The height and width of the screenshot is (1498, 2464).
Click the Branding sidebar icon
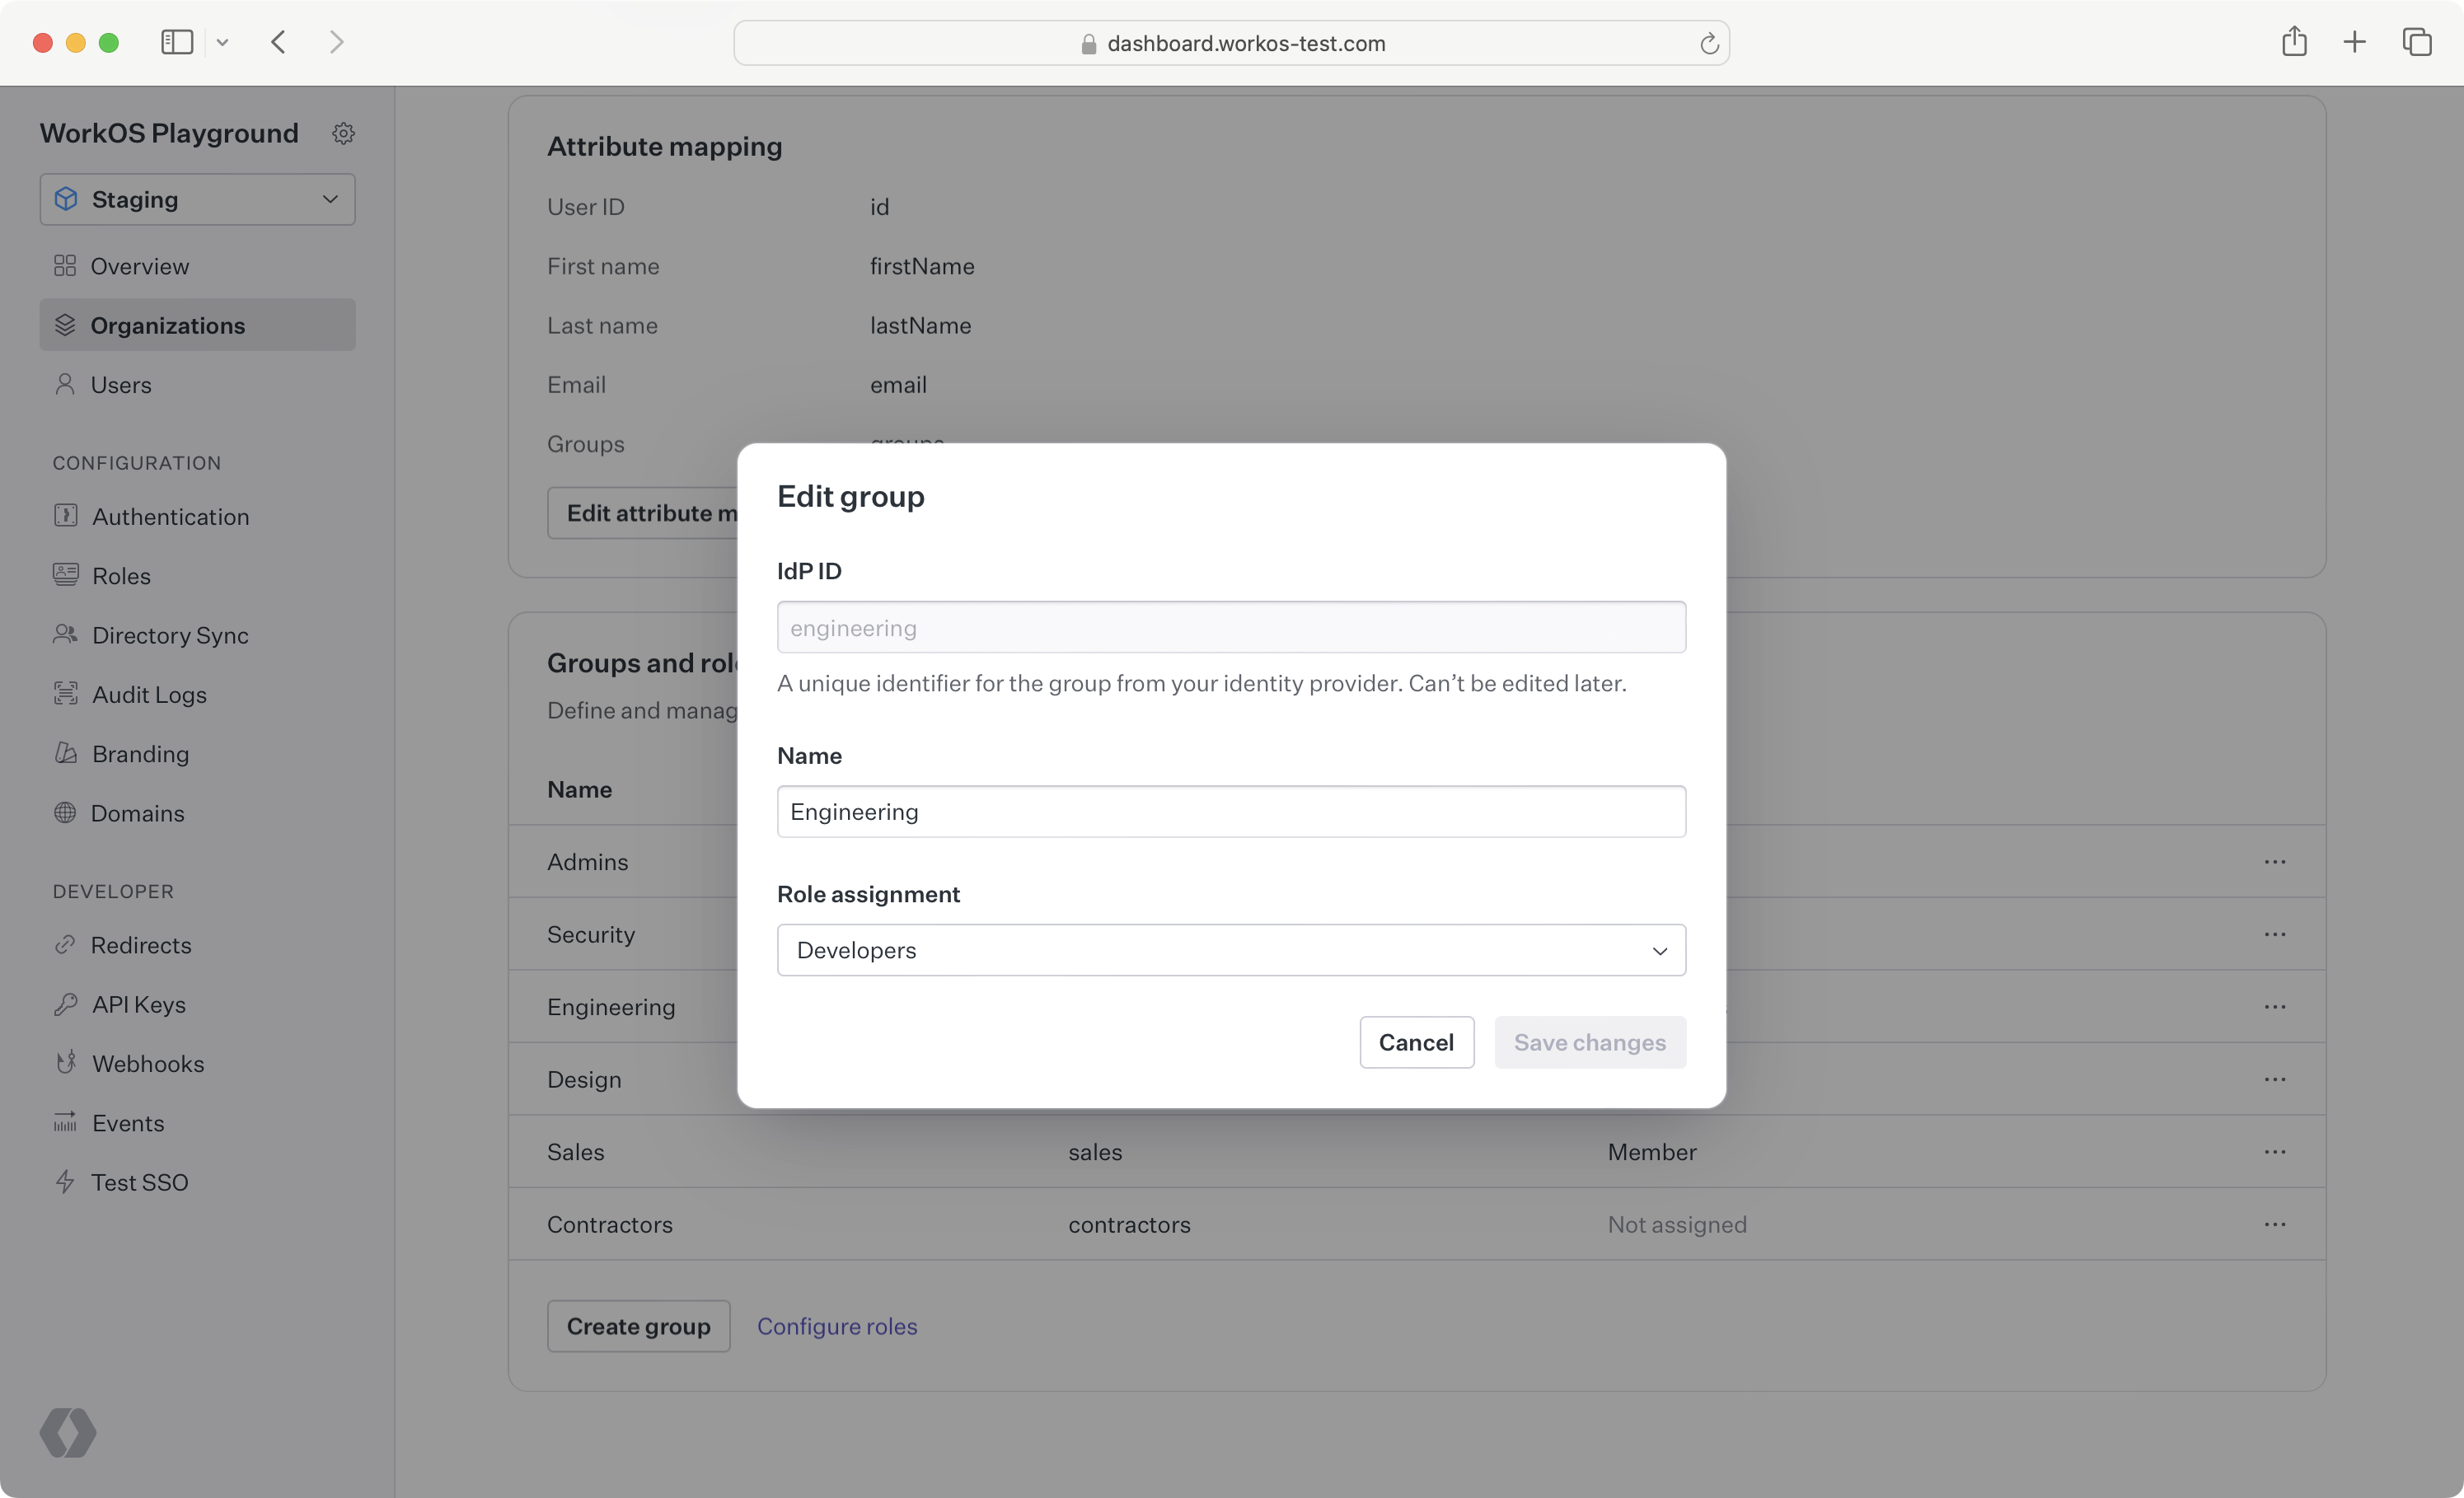point(65,751)
